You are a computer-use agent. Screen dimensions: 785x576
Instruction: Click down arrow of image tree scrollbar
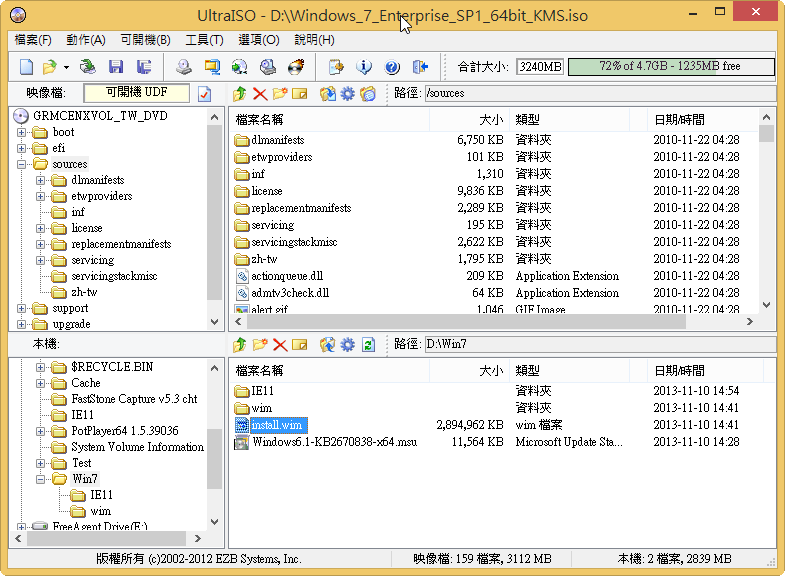pos(215,322)
